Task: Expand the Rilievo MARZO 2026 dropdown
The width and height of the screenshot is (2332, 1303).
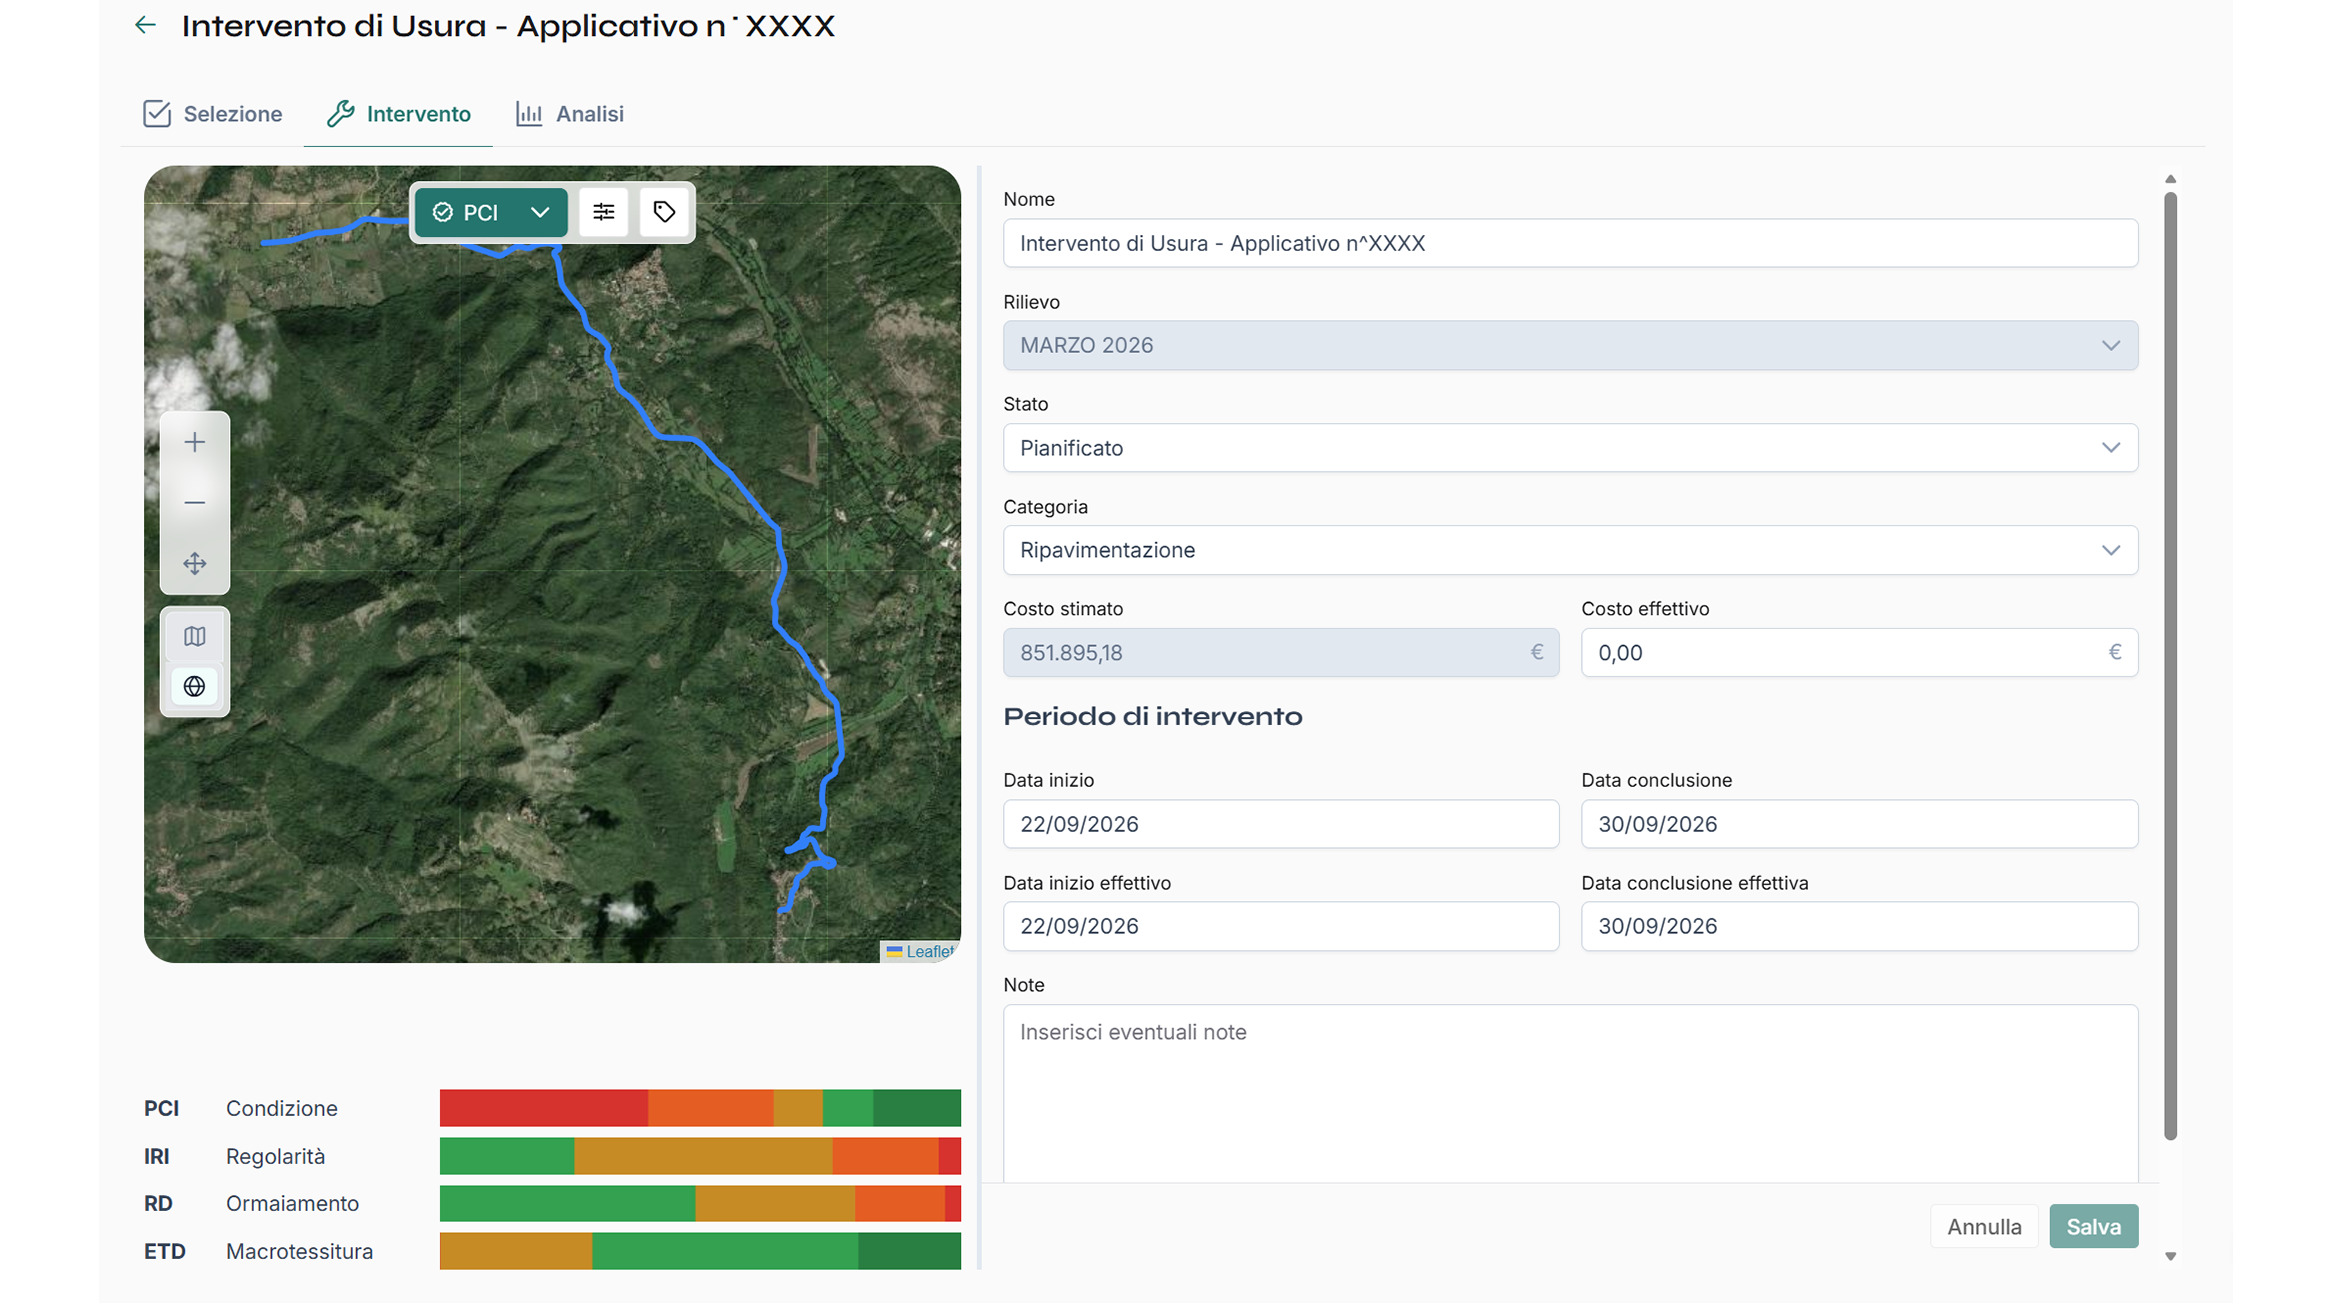Action: [1570, 345]
